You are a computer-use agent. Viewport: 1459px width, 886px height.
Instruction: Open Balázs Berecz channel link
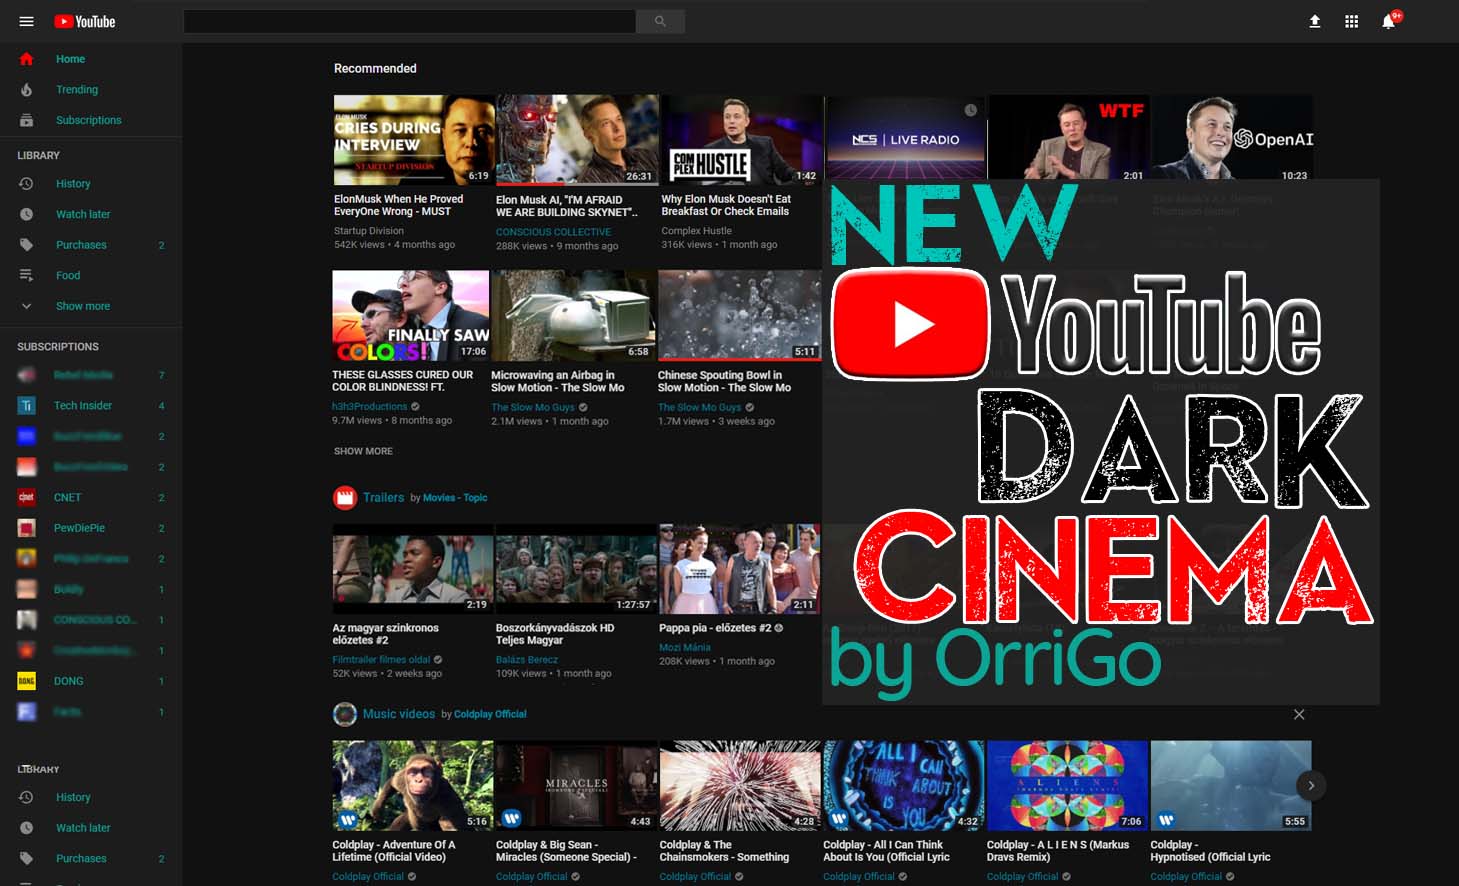tap(527, 660)
